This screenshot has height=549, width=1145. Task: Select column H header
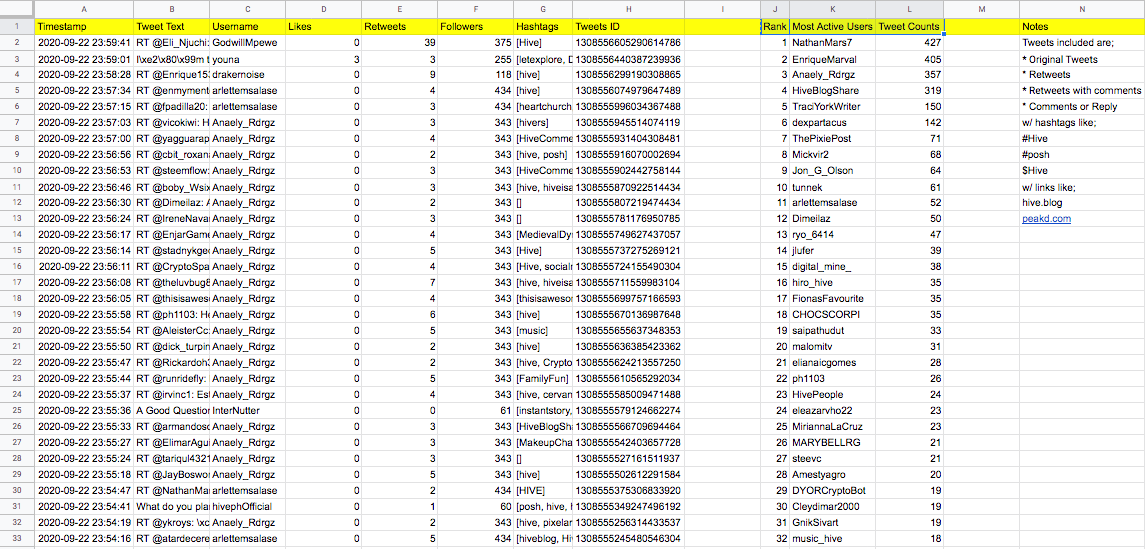pyautogui.click(x=629, y=9)
